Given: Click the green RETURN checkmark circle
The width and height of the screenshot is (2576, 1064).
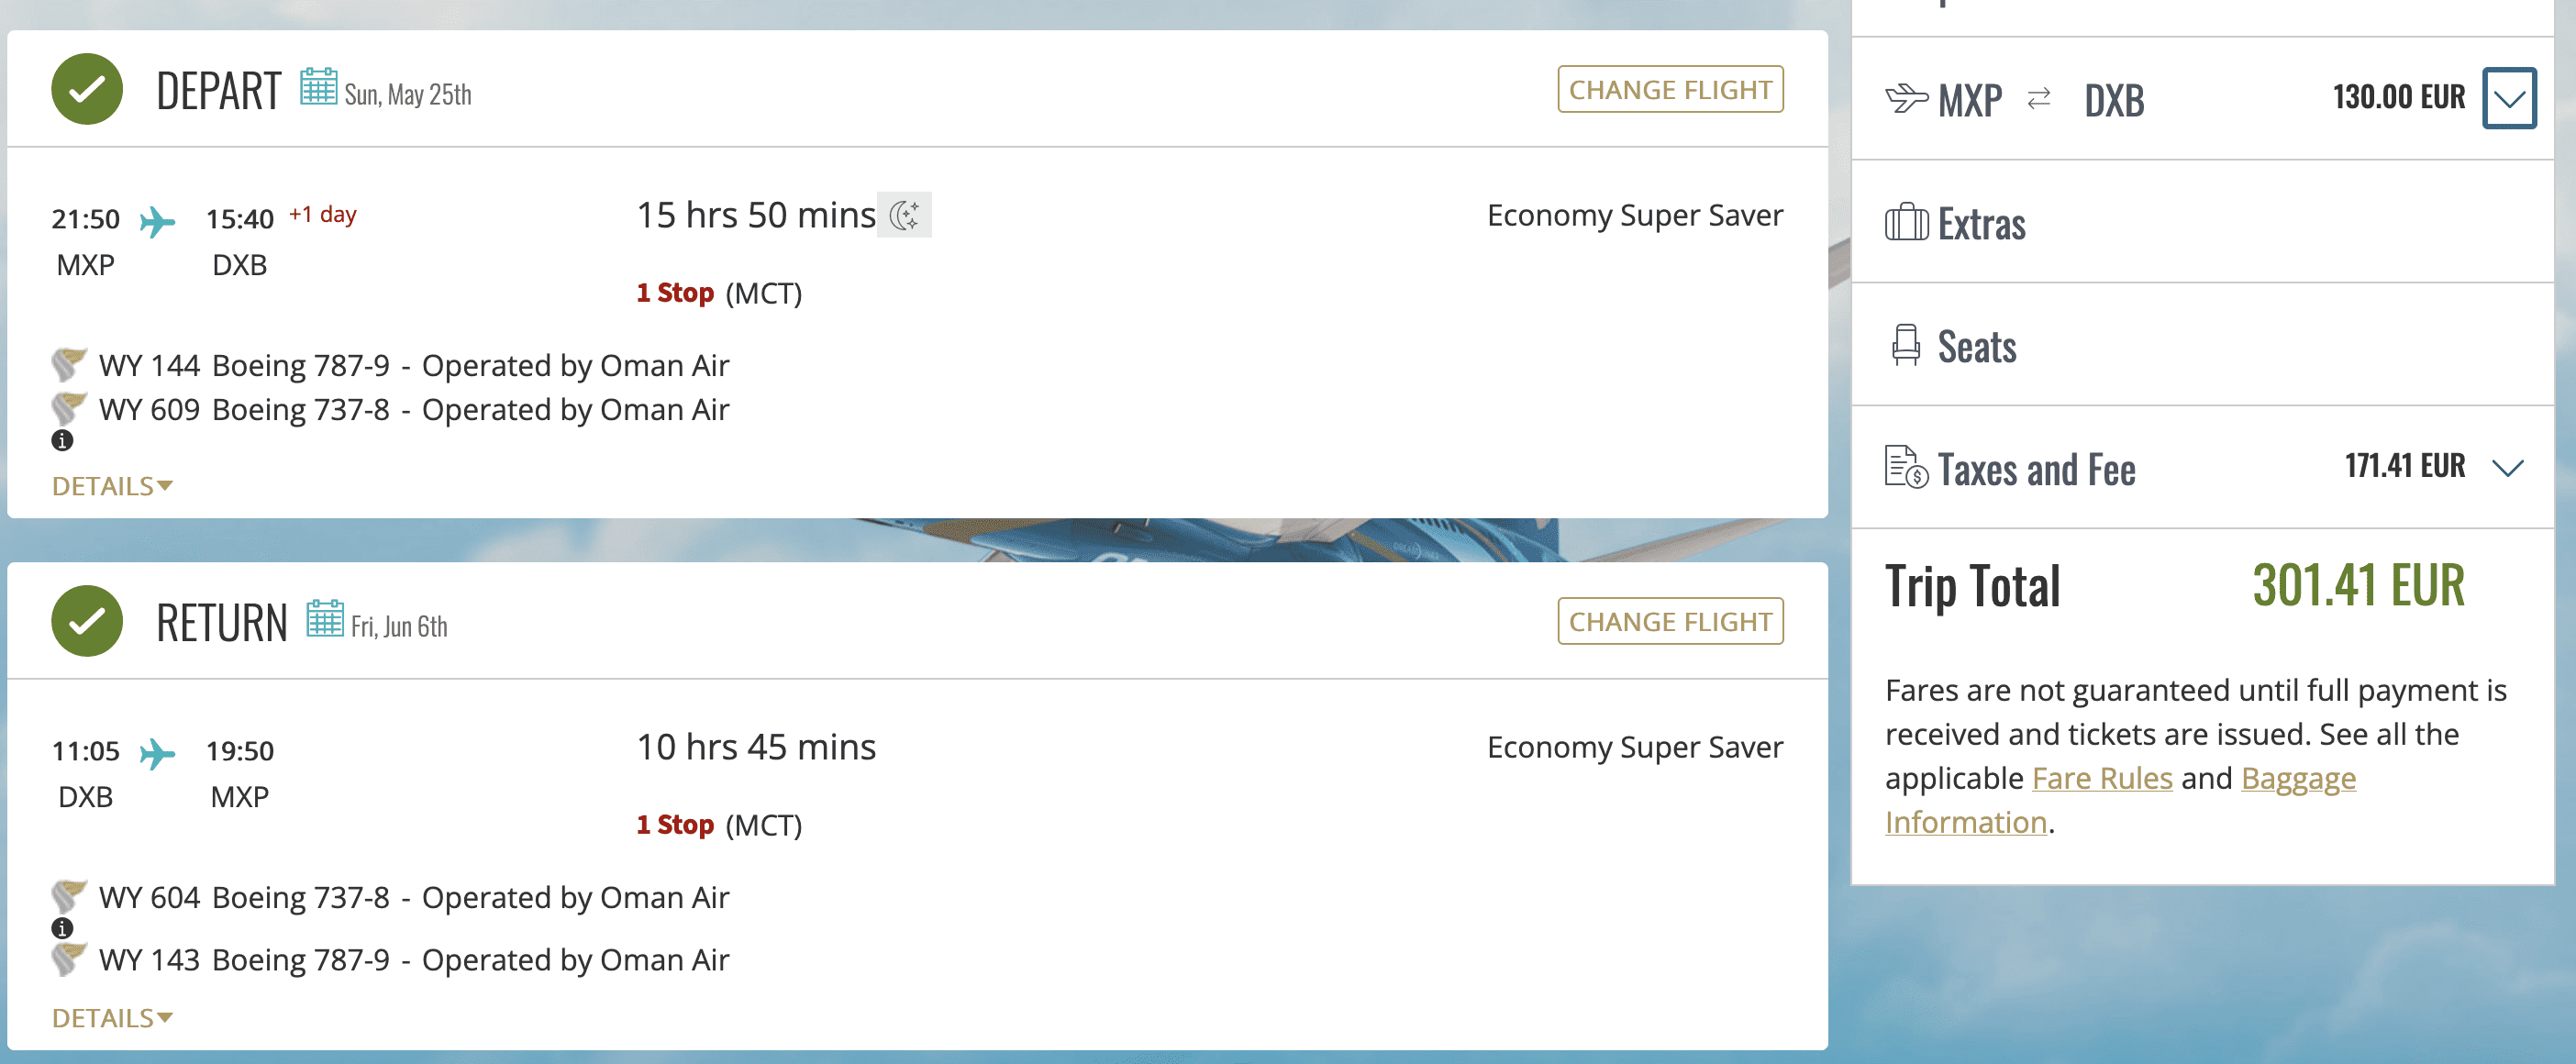Looking at the screenshot, I should pos(87,621).
